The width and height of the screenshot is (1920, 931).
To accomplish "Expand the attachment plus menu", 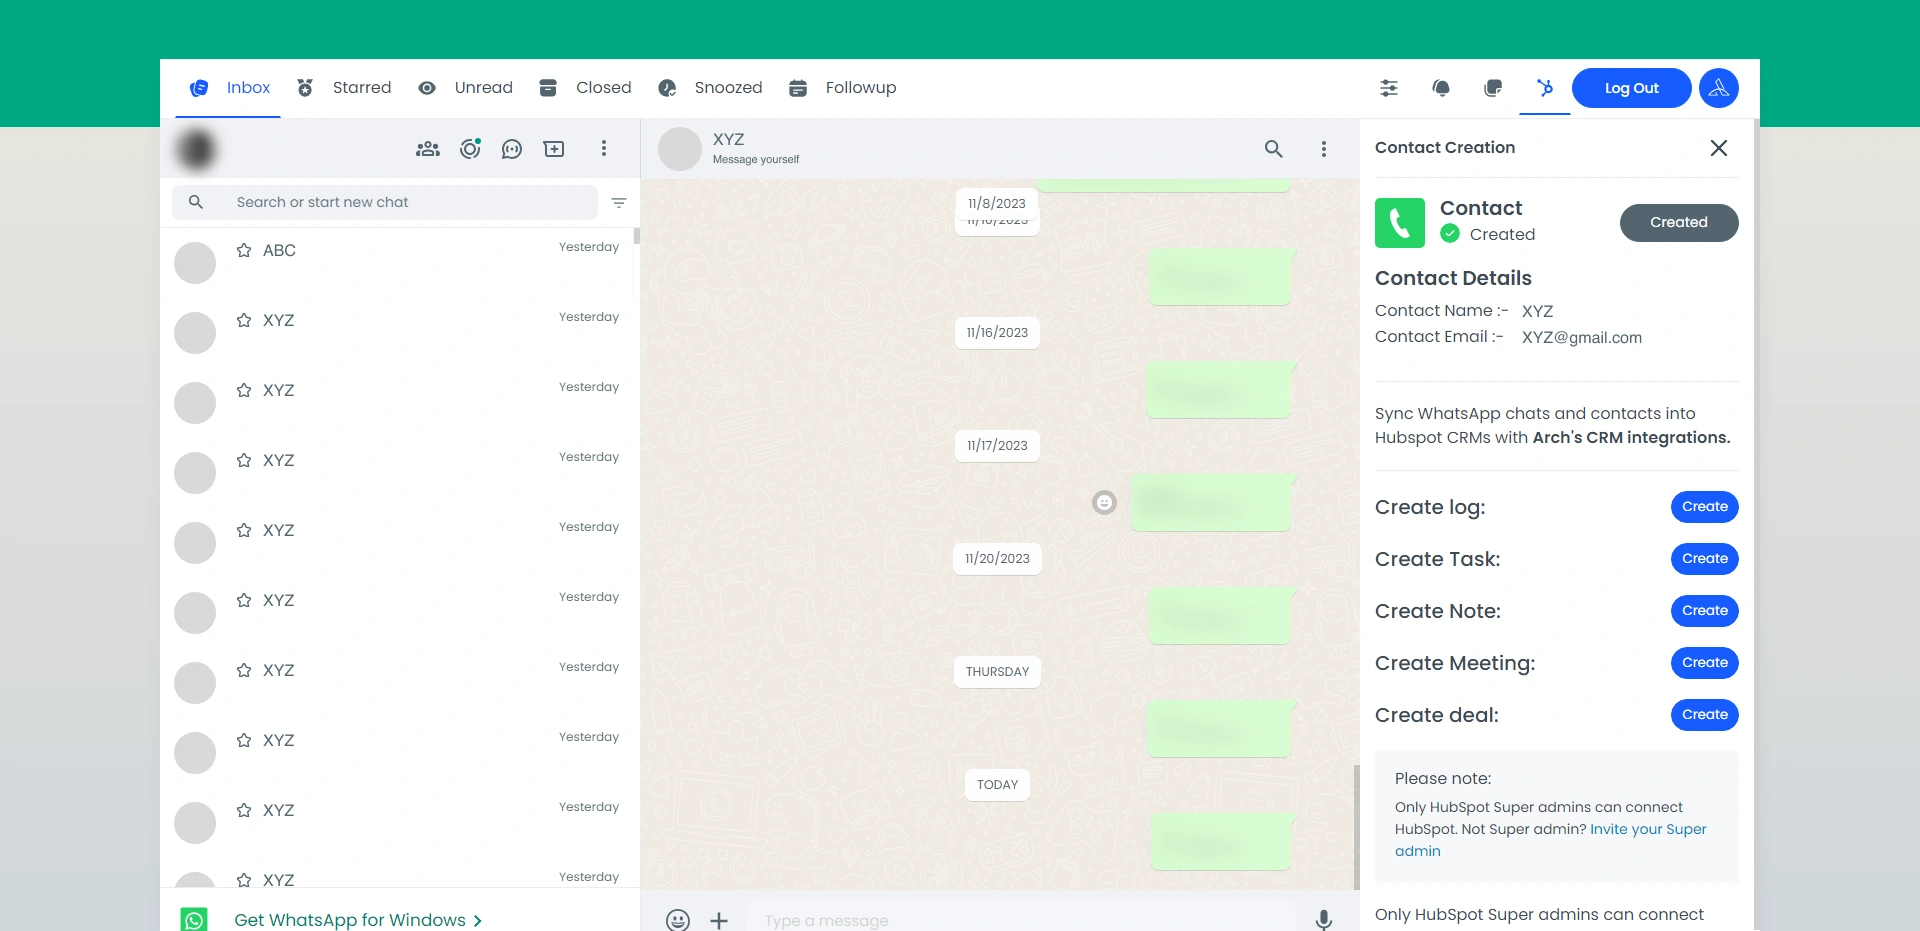I will click(719, 920).
